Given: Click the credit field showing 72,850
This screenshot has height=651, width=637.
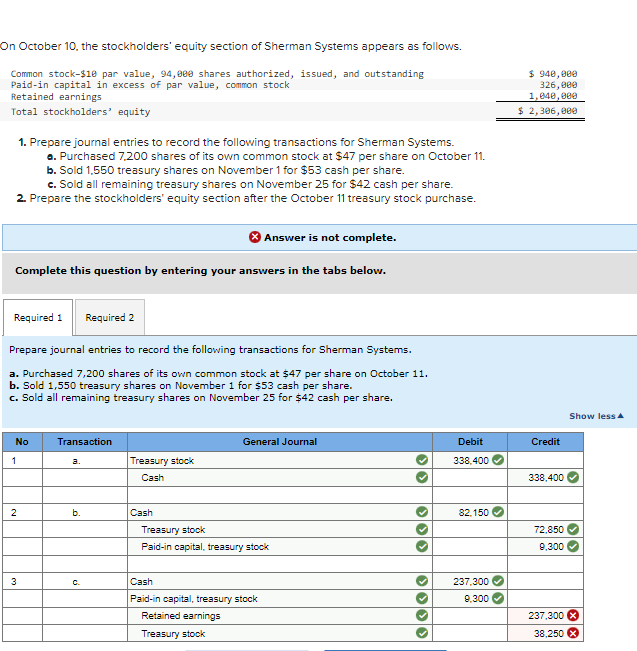Looking at the screenshot, I should [x=545, y=529].
